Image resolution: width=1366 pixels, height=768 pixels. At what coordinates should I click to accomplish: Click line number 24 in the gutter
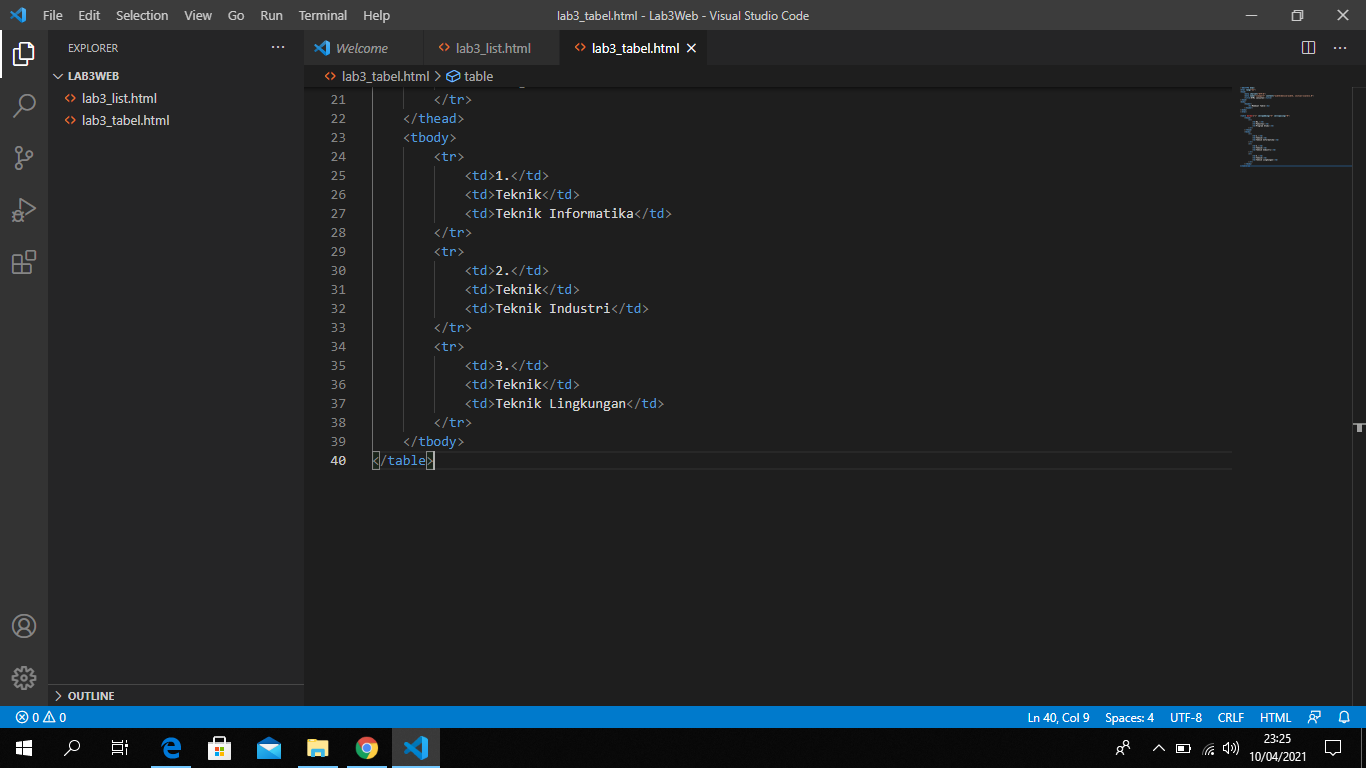(x=337, y=156)
